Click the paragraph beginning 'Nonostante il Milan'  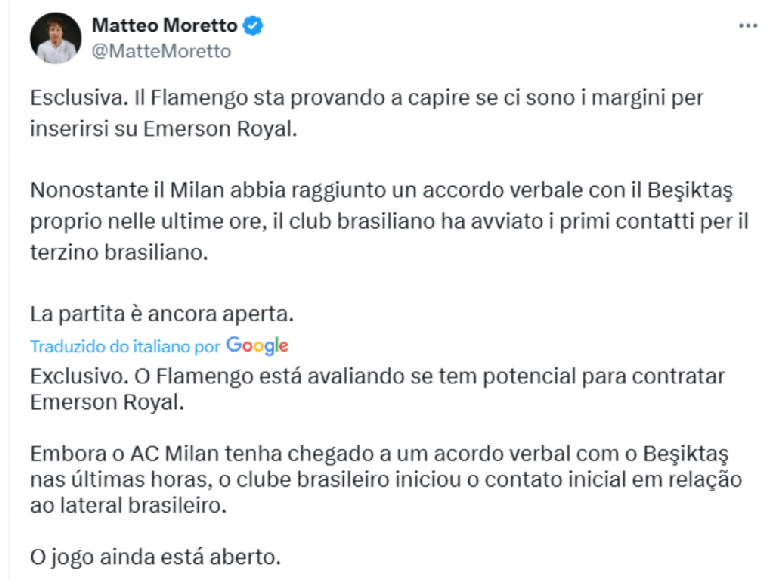388,221
